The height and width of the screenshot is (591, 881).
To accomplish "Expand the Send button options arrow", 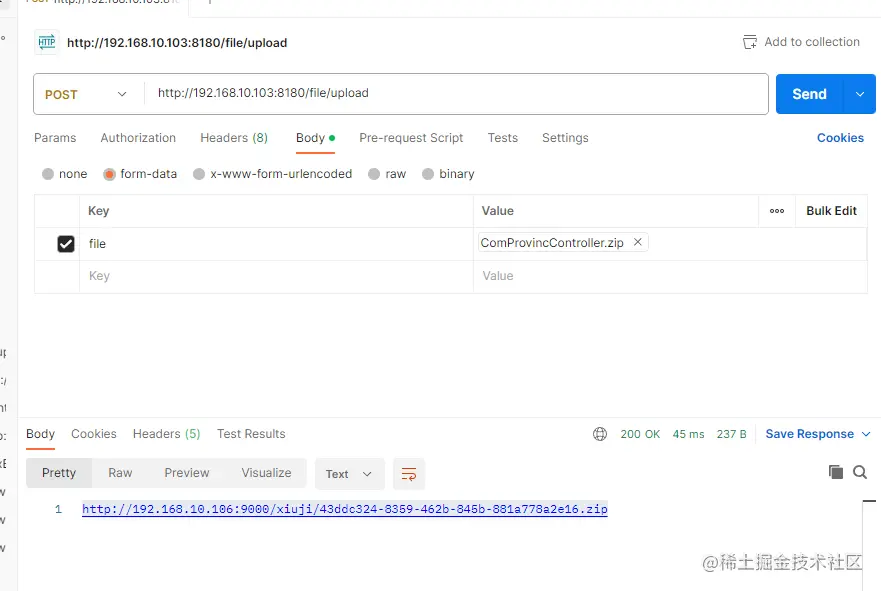I will coord(860,94).
